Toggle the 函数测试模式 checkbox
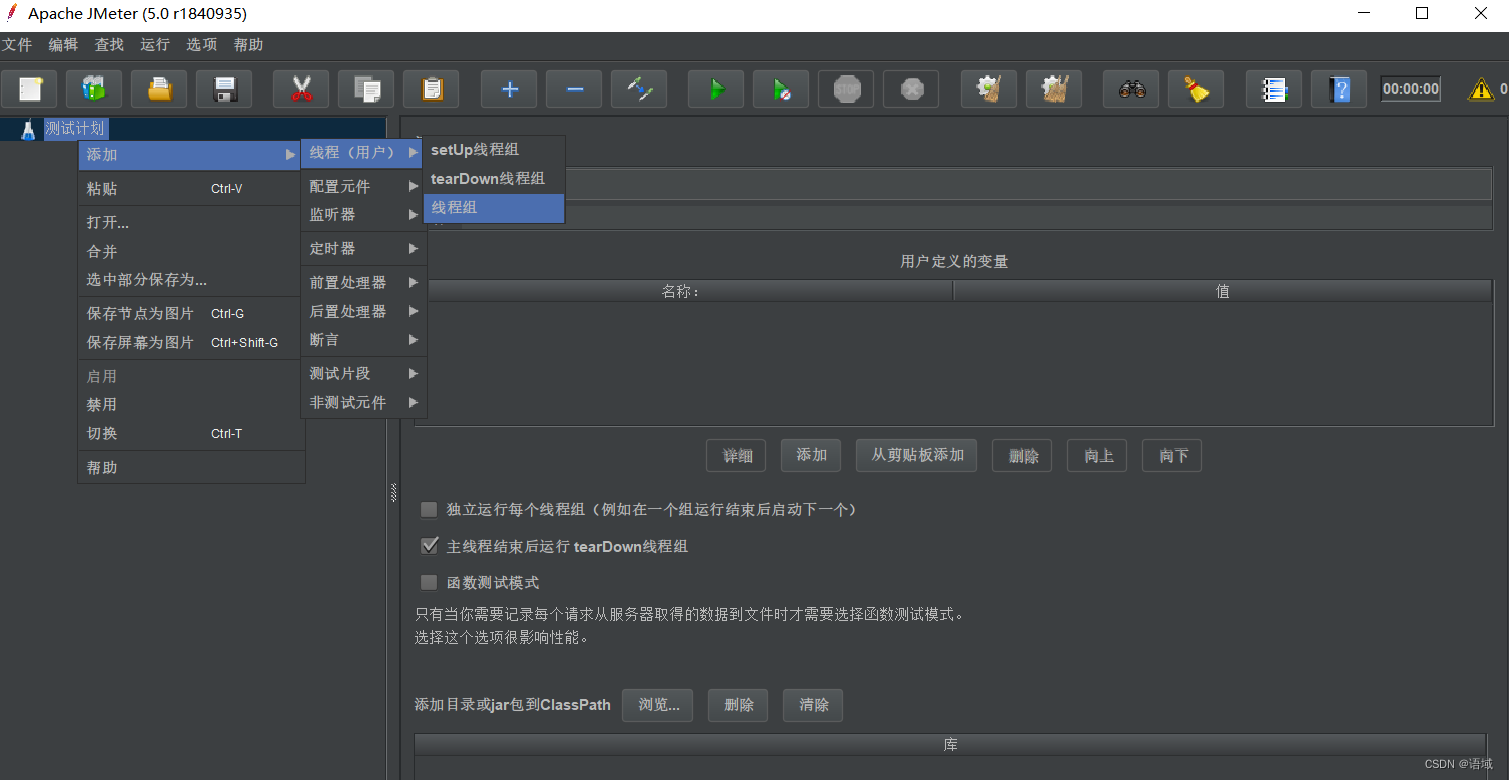 [429, 583]
